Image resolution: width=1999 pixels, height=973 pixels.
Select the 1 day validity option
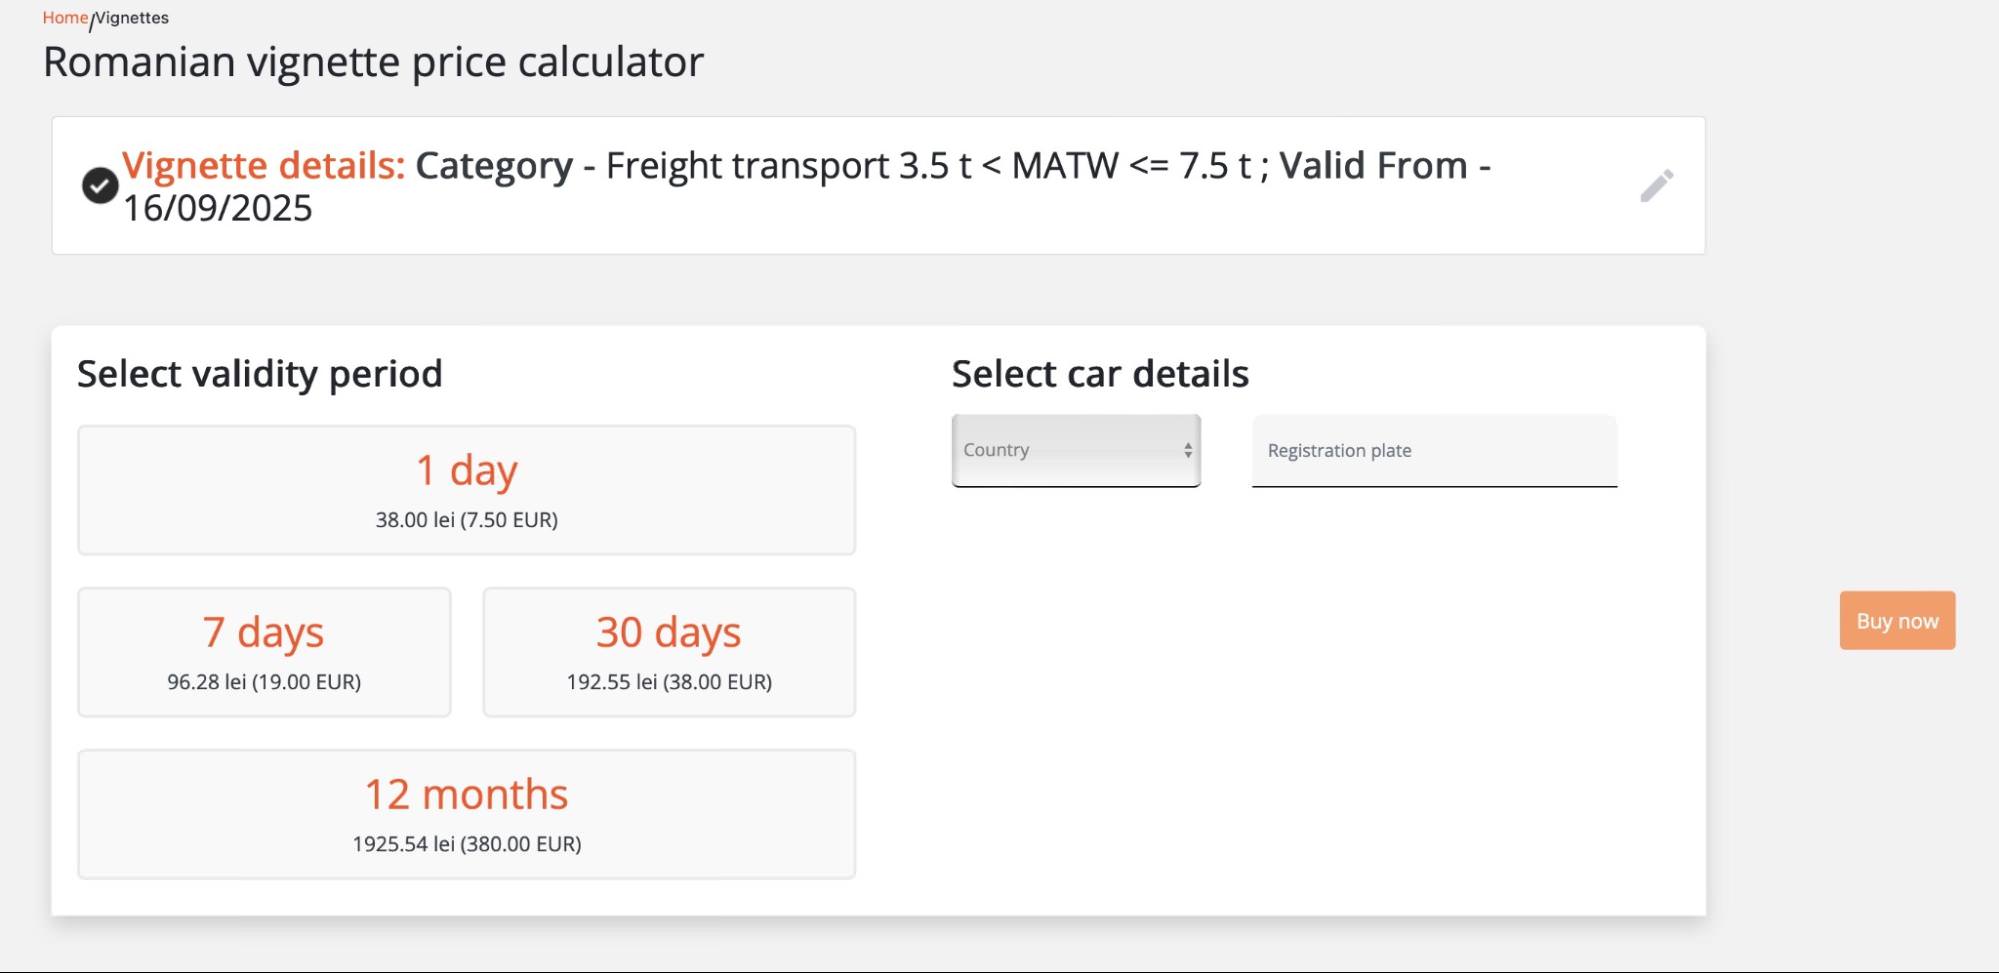466,490
